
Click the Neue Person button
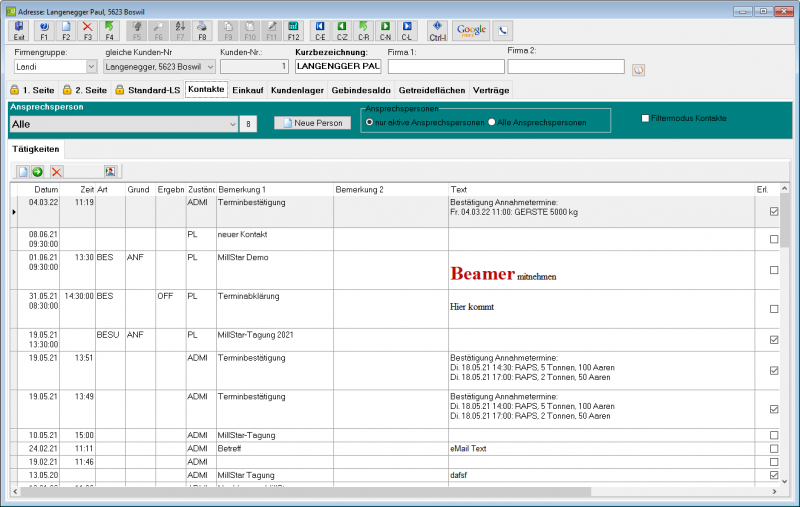click(x=312, y=123)
